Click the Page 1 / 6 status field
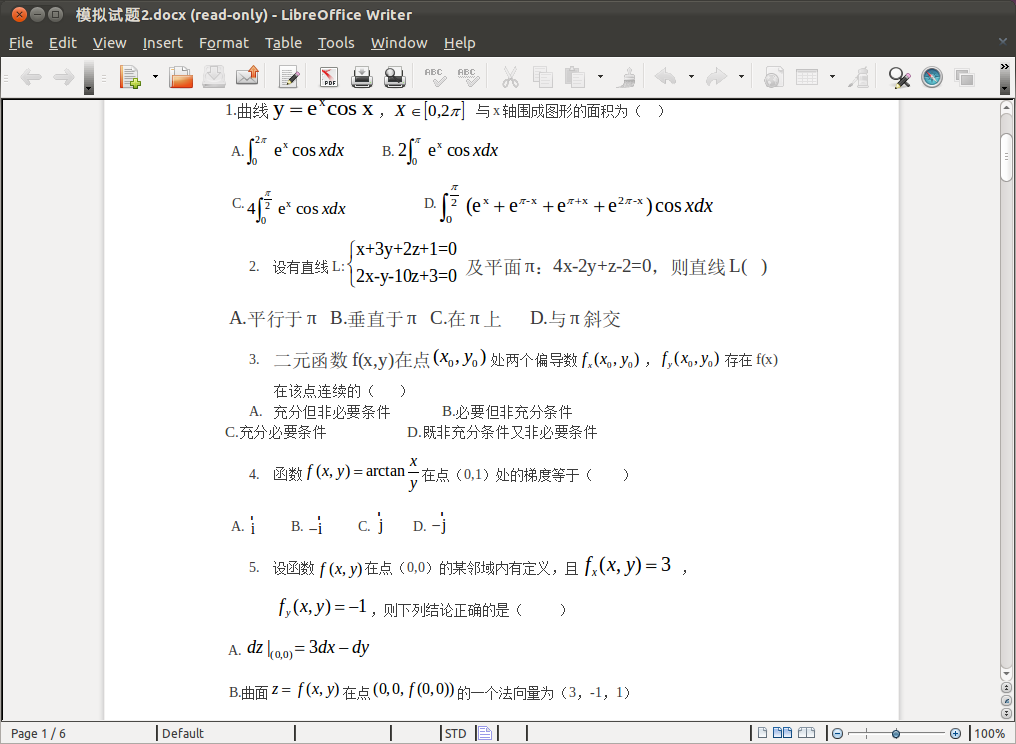The width and height of the screenshot is (1016, 744). coord(39,733)
